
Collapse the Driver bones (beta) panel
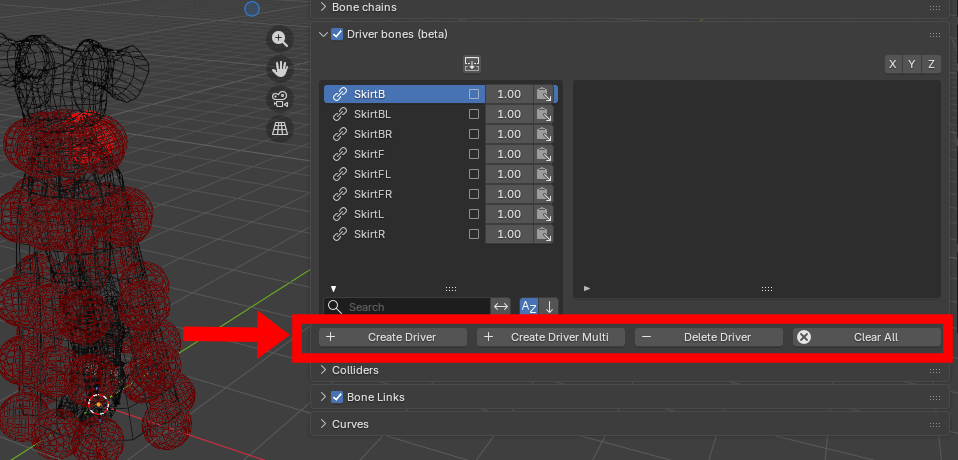(323, 34)
